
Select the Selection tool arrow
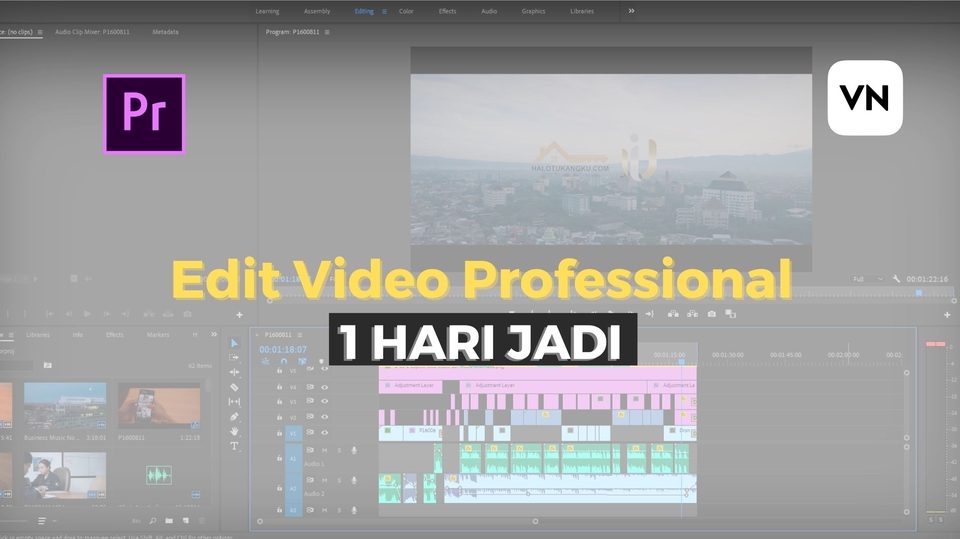tap(234, 343)
